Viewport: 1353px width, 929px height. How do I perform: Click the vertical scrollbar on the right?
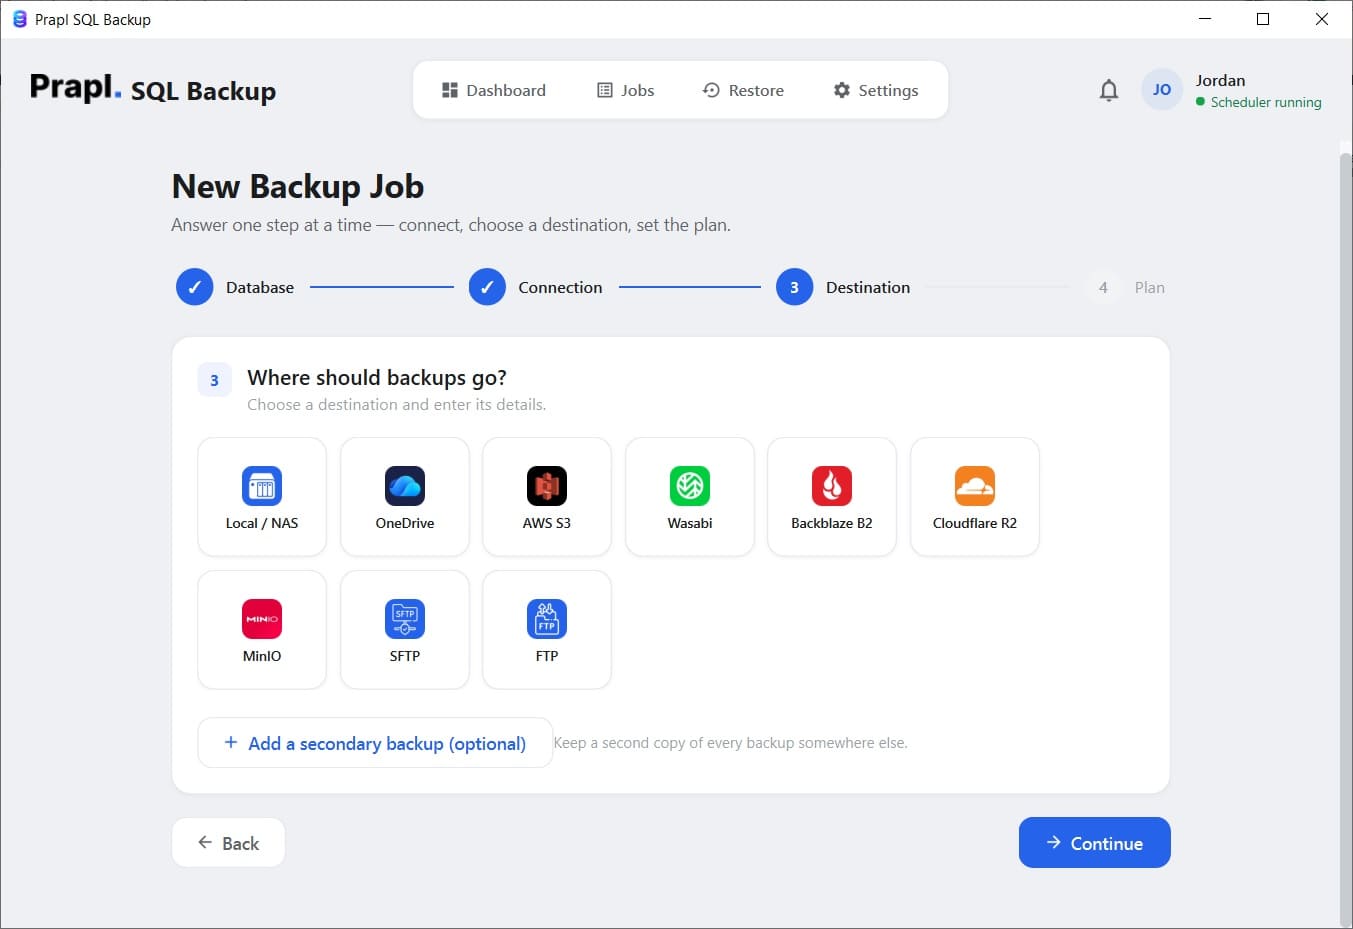coord(1345,540)
